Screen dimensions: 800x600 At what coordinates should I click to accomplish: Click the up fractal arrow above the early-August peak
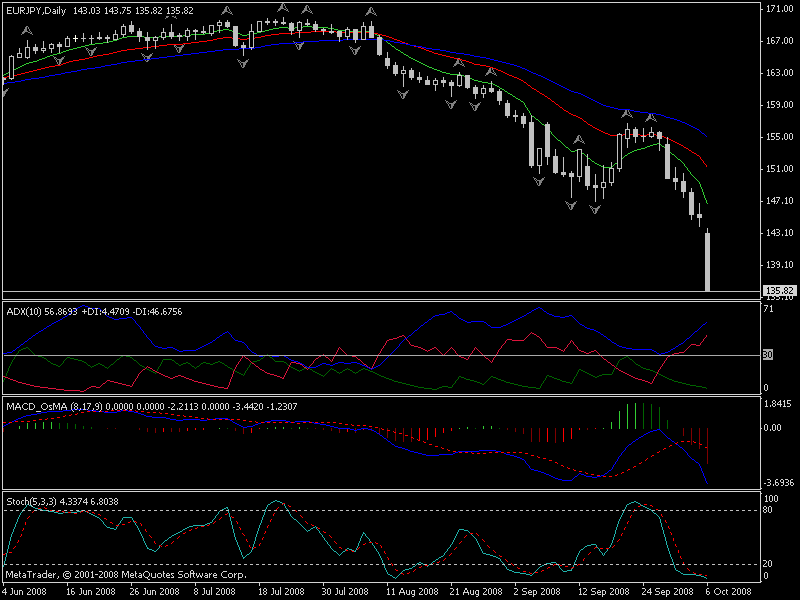pyautogui.click(x=371, y=12)
